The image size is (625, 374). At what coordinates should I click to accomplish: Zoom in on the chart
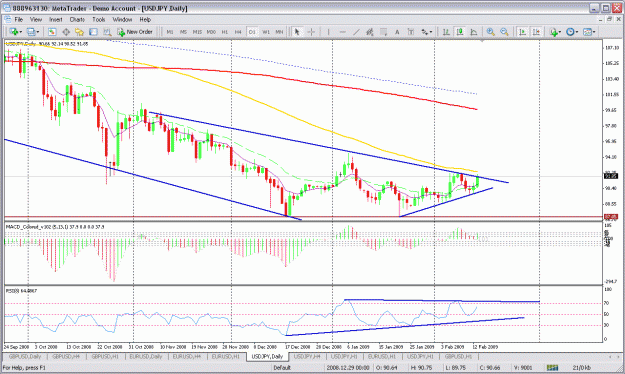[491, 32]
